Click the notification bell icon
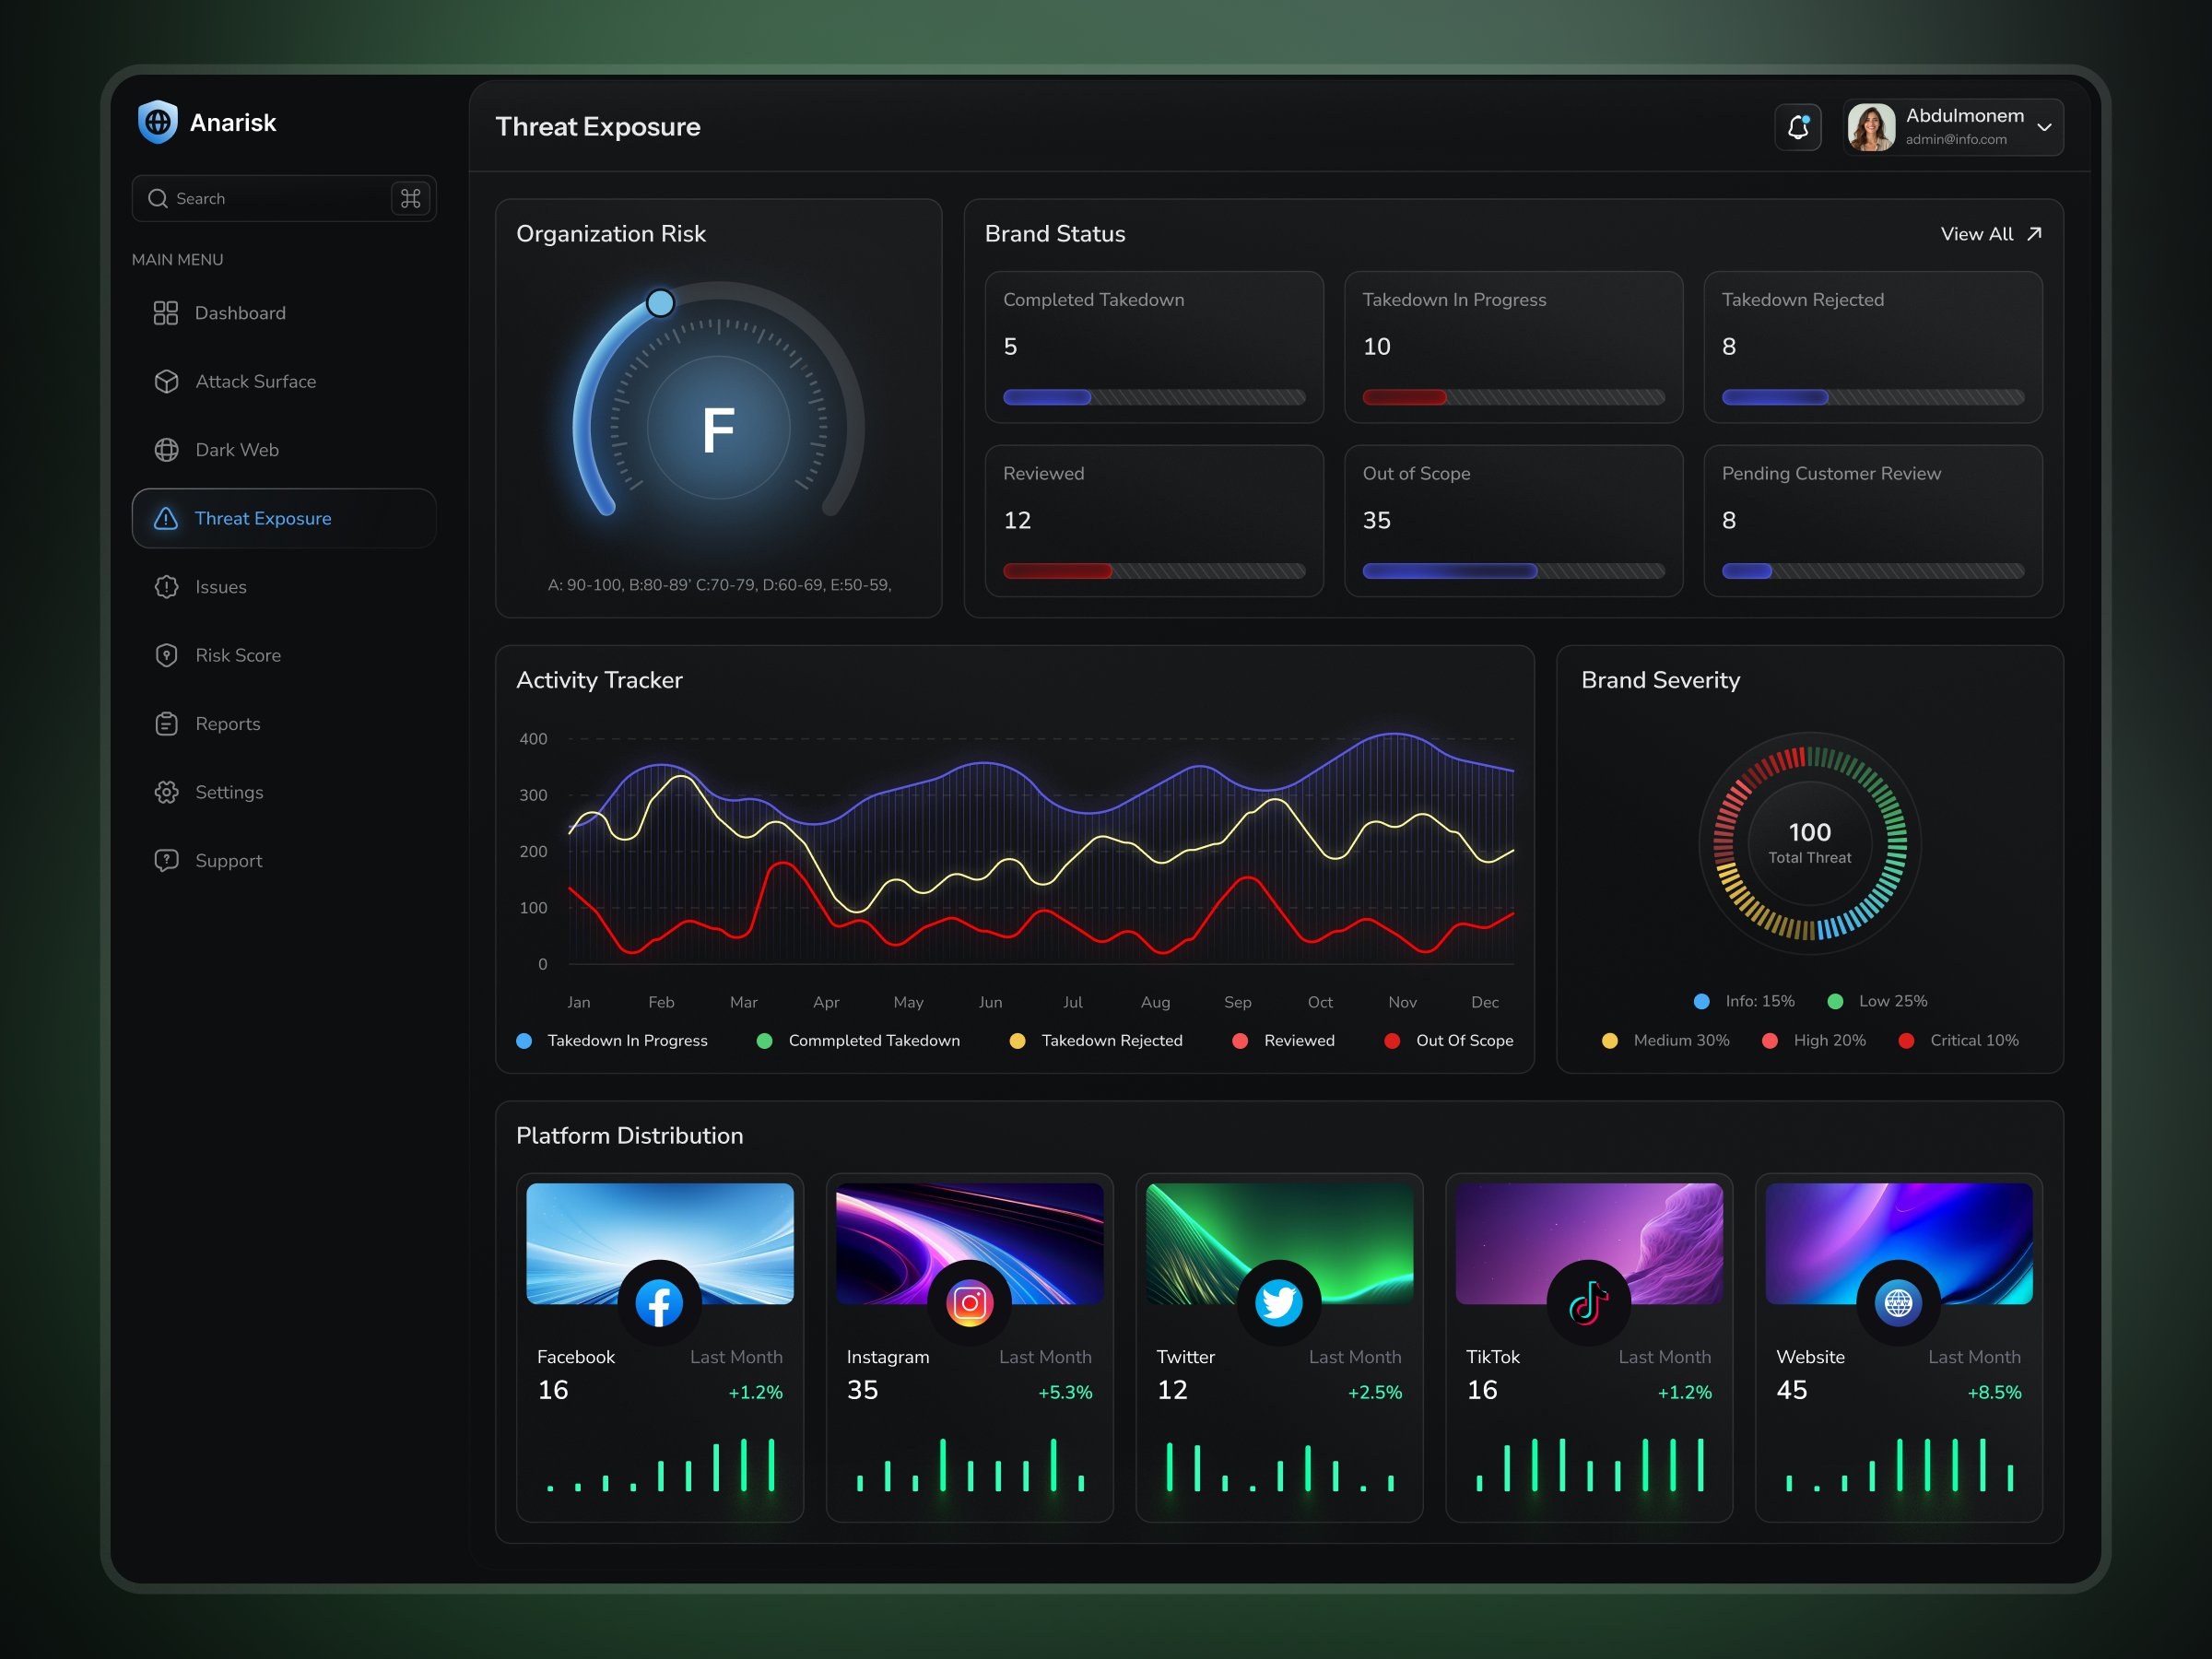2212x1659 pixels. click(1797, 127)
